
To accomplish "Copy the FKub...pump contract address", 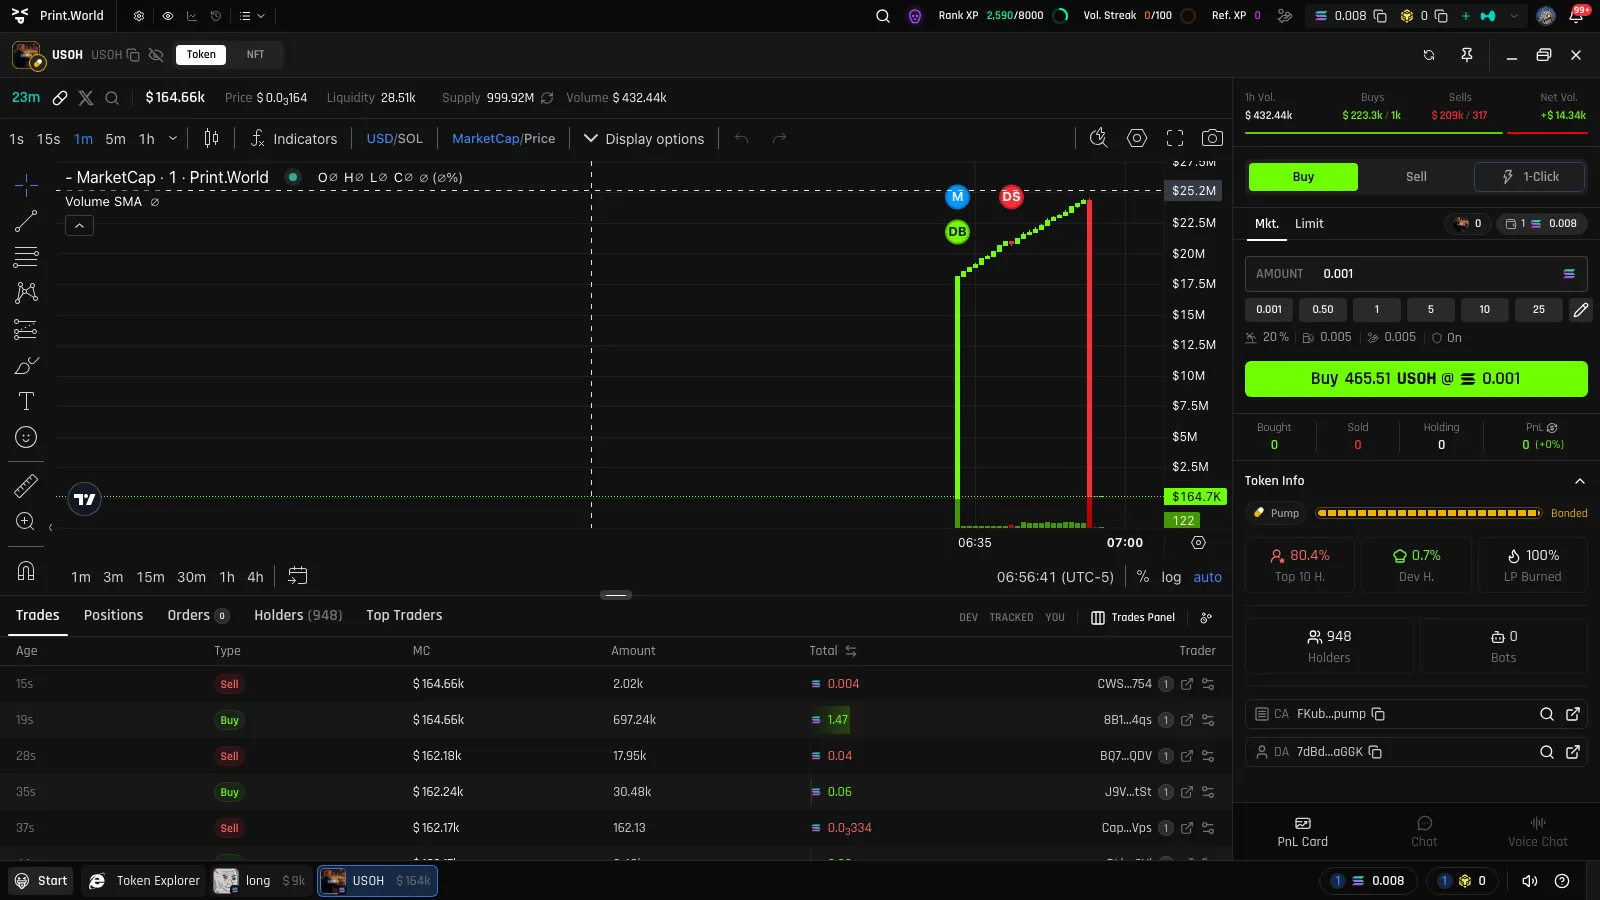I will tap(1378, 714).
